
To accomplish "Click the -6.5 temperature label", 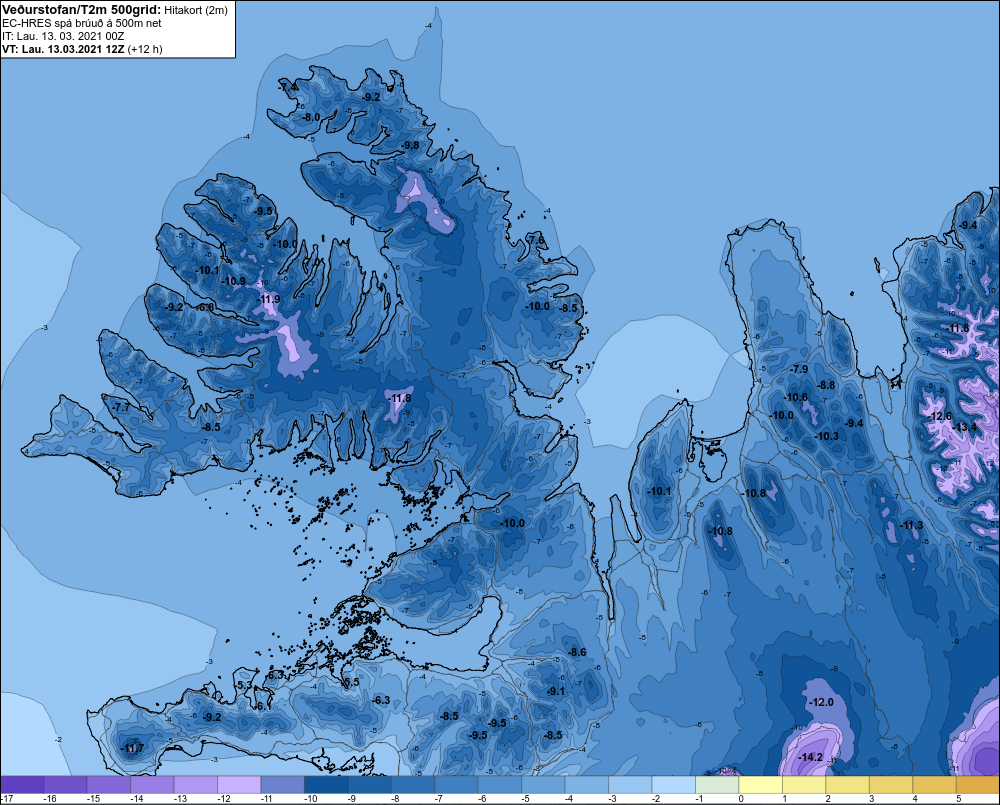I will [x=350, y=682].
